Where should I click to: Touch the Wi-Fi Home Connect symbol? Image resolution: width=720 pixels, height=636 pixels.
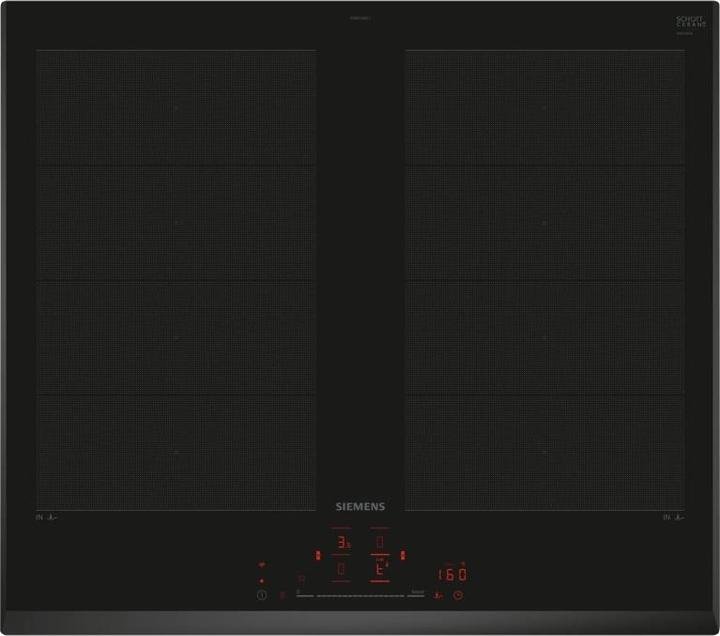pos(262,564)
